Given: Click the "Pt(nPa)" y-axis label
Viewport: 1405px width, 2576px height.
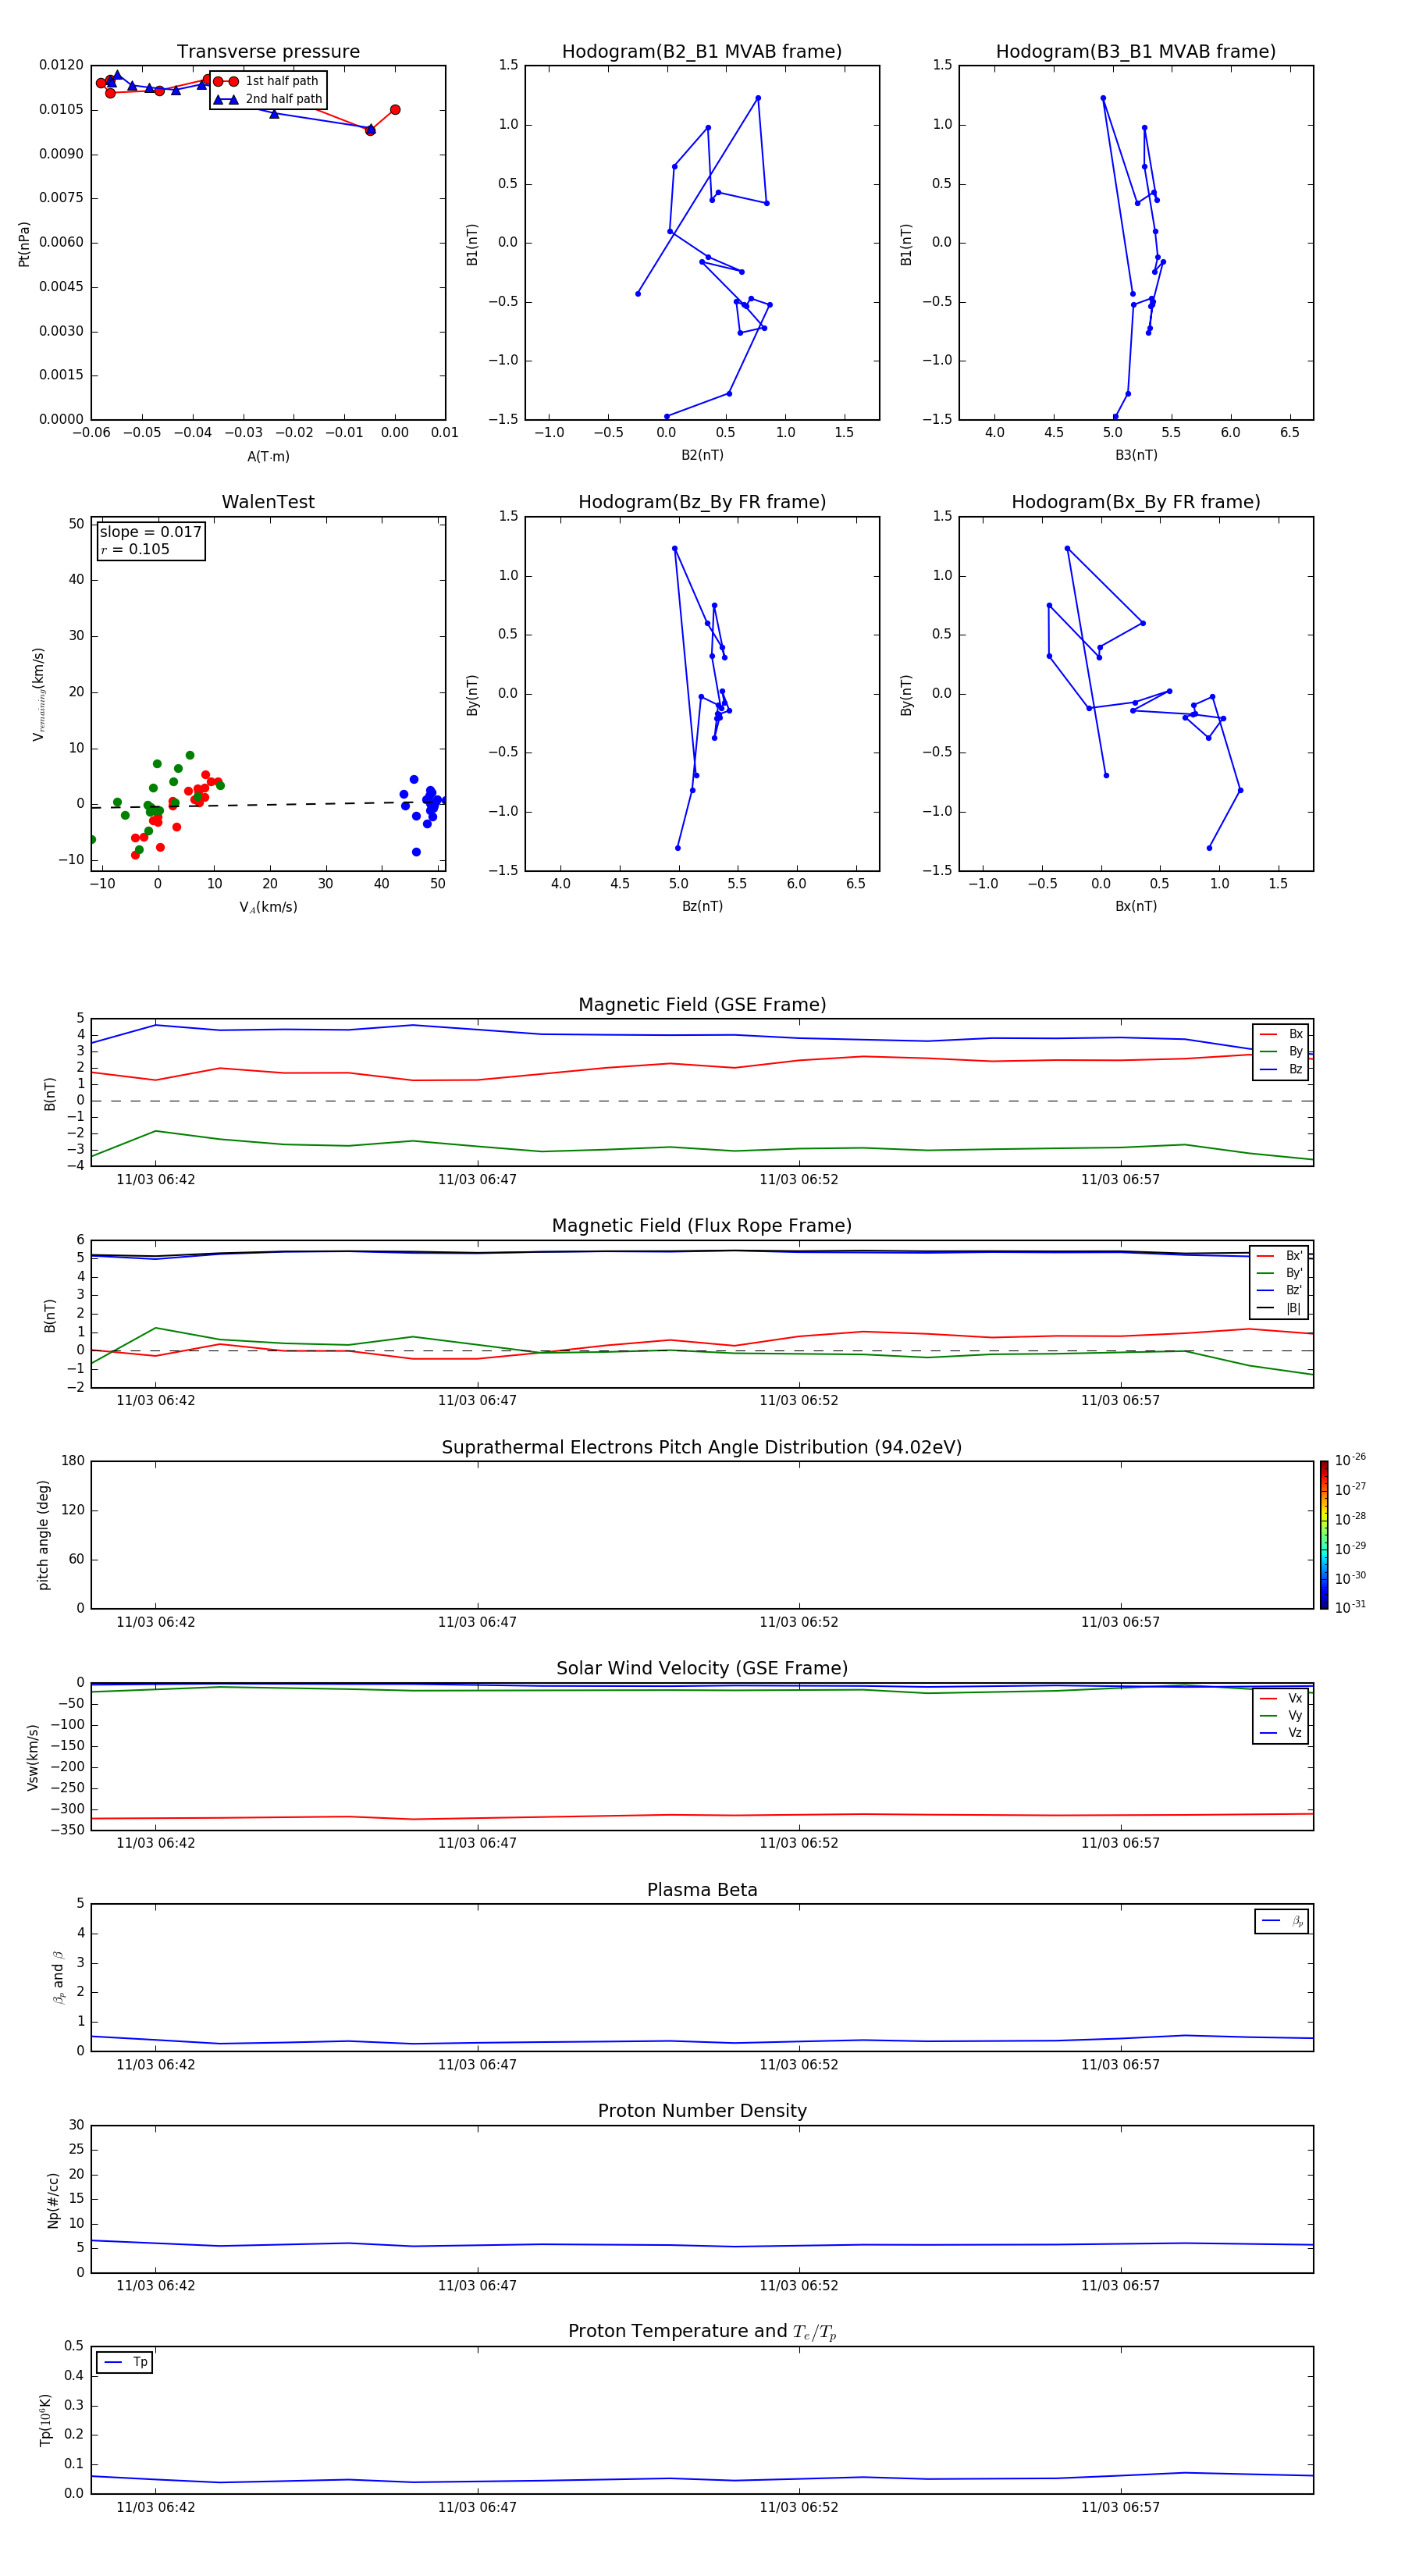Looking at the screenshot, I should (24, 244).
